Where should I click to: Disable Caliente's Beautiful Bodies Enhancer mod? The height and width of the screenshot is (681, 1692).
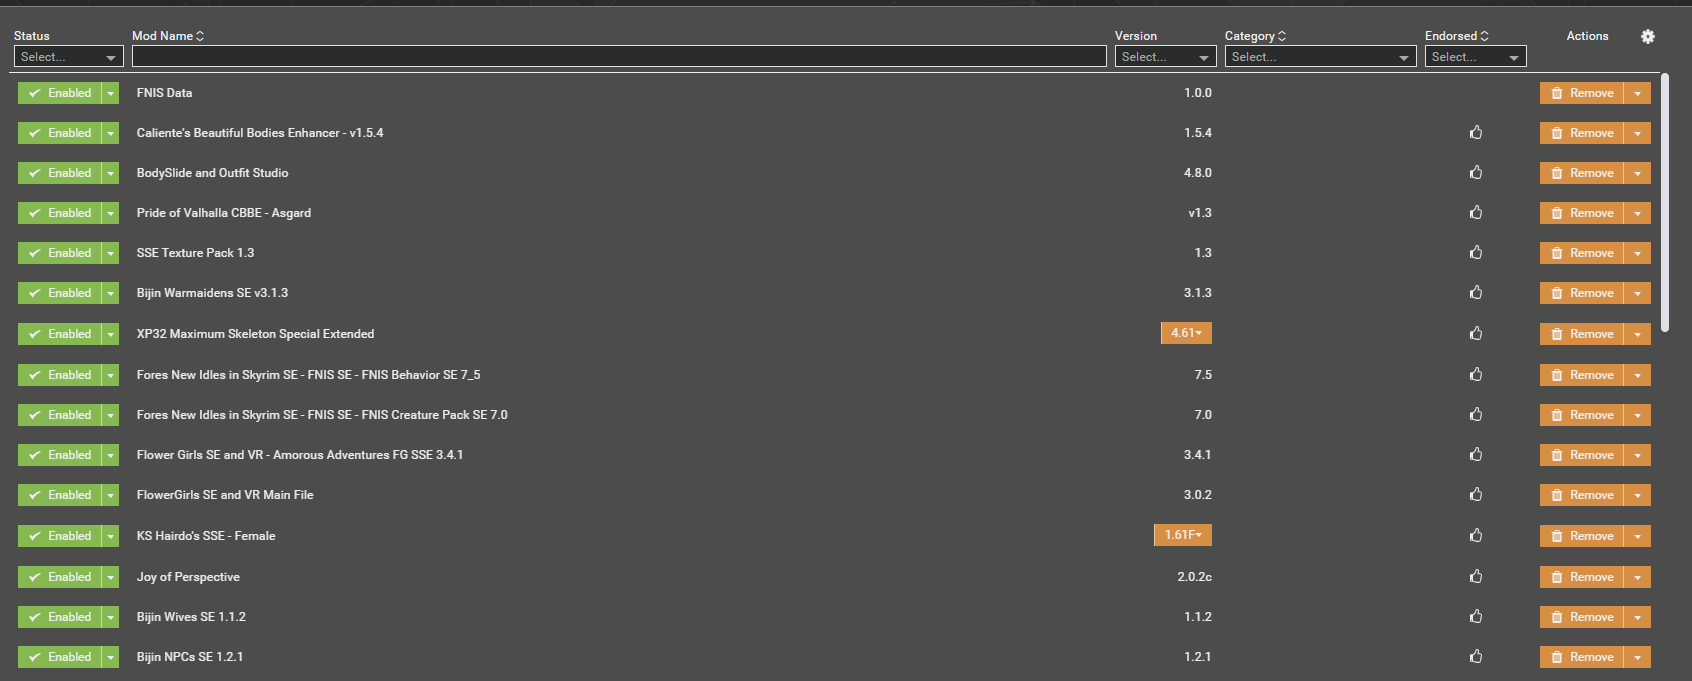pyautogui.click(x=60, y=133)
